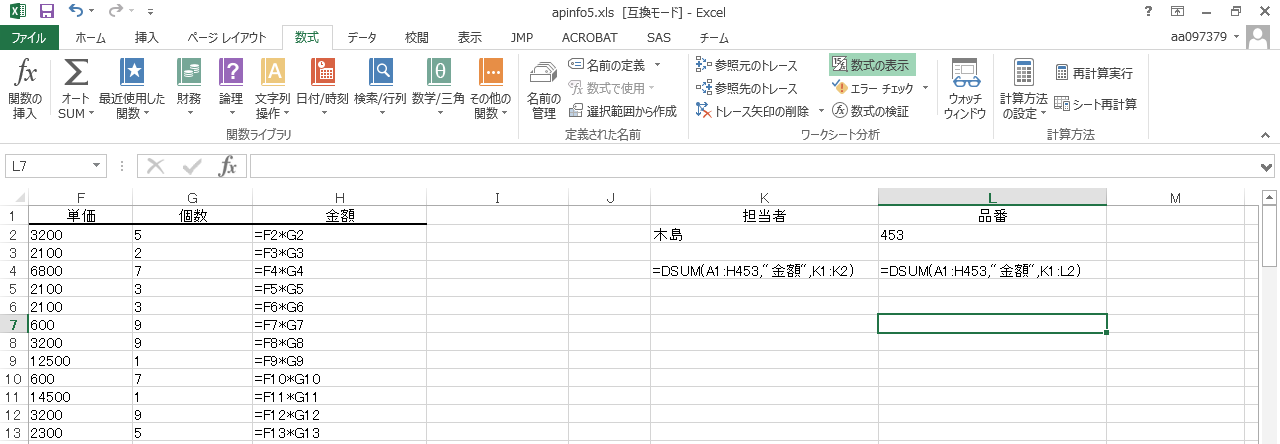Switch to the Data (データ) ribbon tab

tap(361, 38)
